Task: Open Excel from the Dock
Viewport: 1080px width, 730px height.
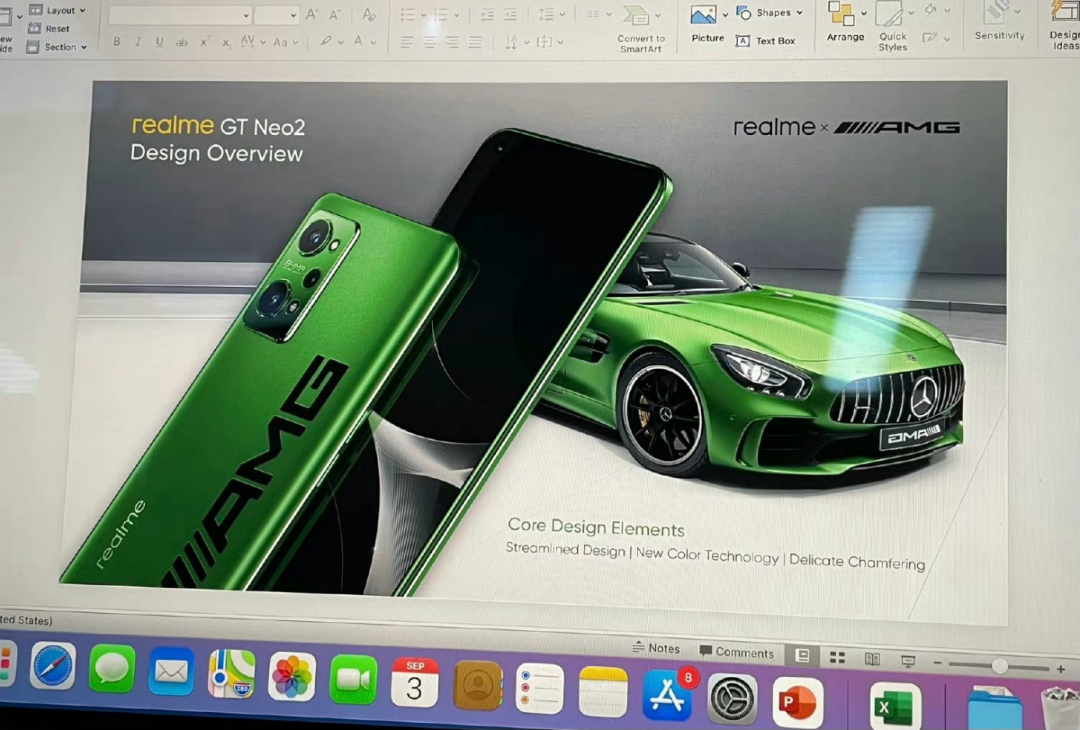Action: (895, 706)
